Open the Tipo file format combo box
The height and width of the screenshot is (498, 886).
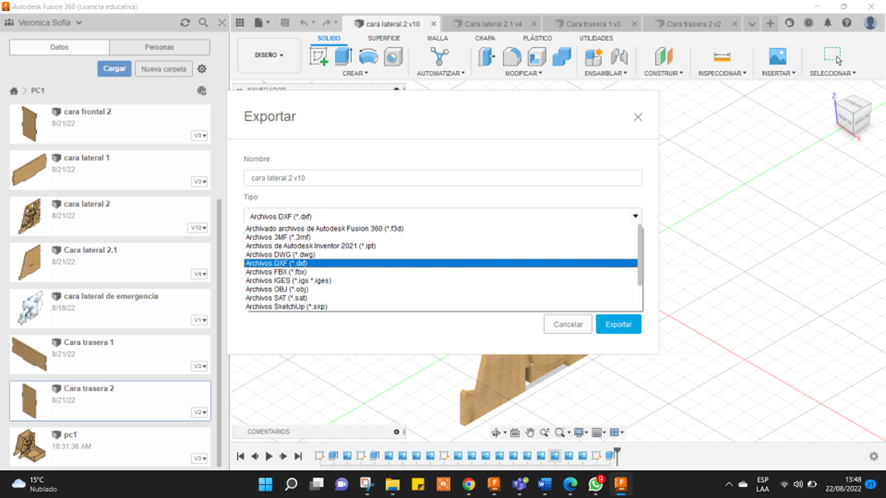point(443,216)
